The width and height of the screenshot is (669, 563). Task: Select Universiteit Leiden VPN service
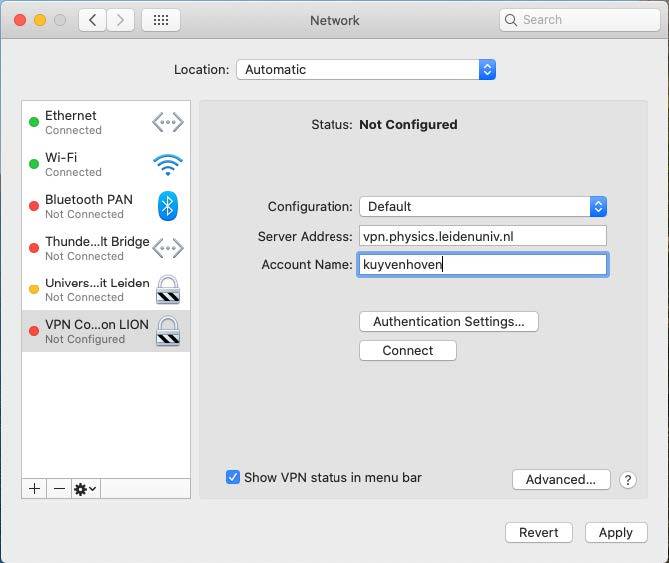pyautogui.click(x=106, y=290)
